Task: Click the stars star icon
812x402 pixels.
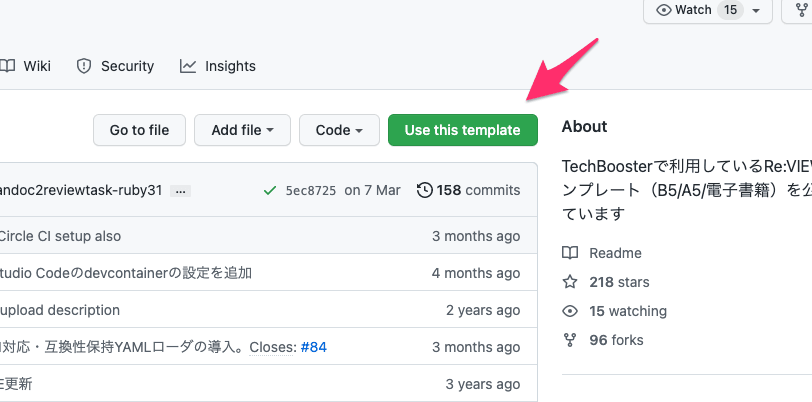Action: (x=570, y=282)
